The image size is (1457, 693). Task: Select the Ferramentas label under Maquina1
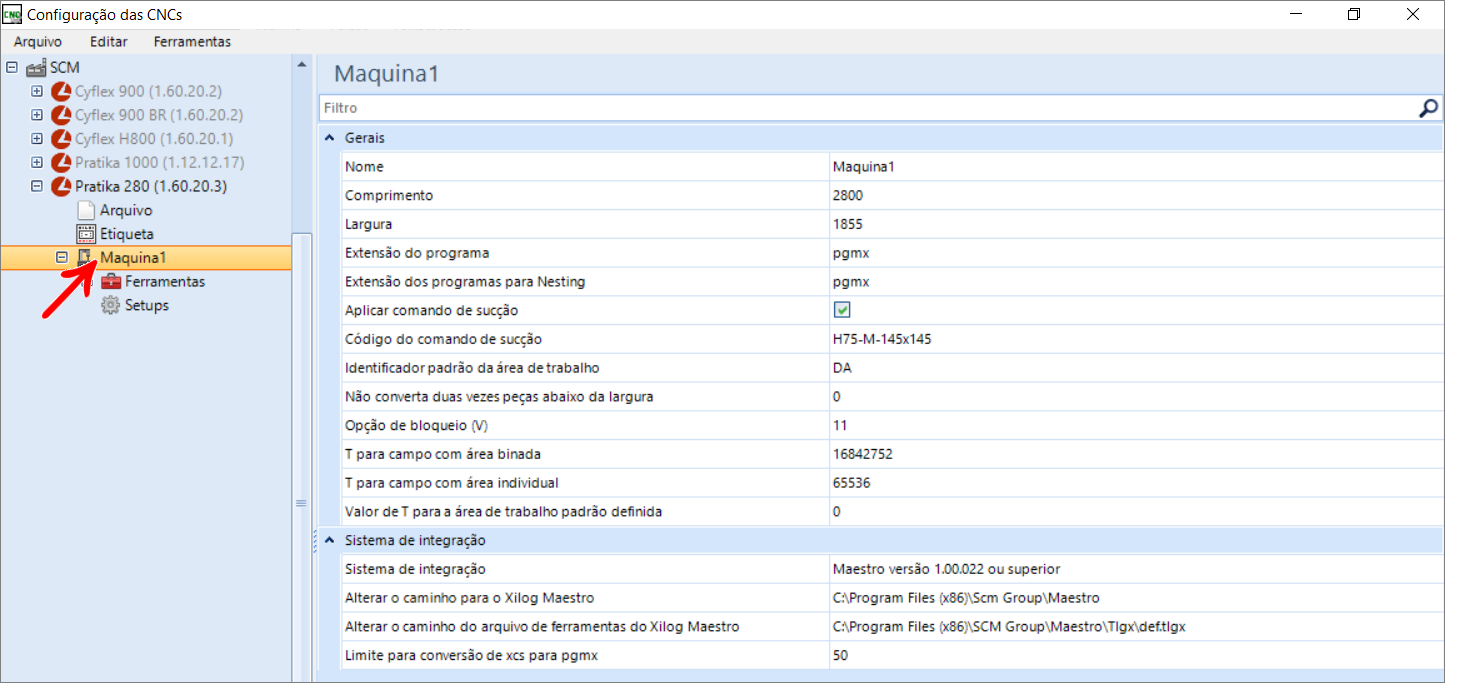pyautogui.click(x=165, y=282)
